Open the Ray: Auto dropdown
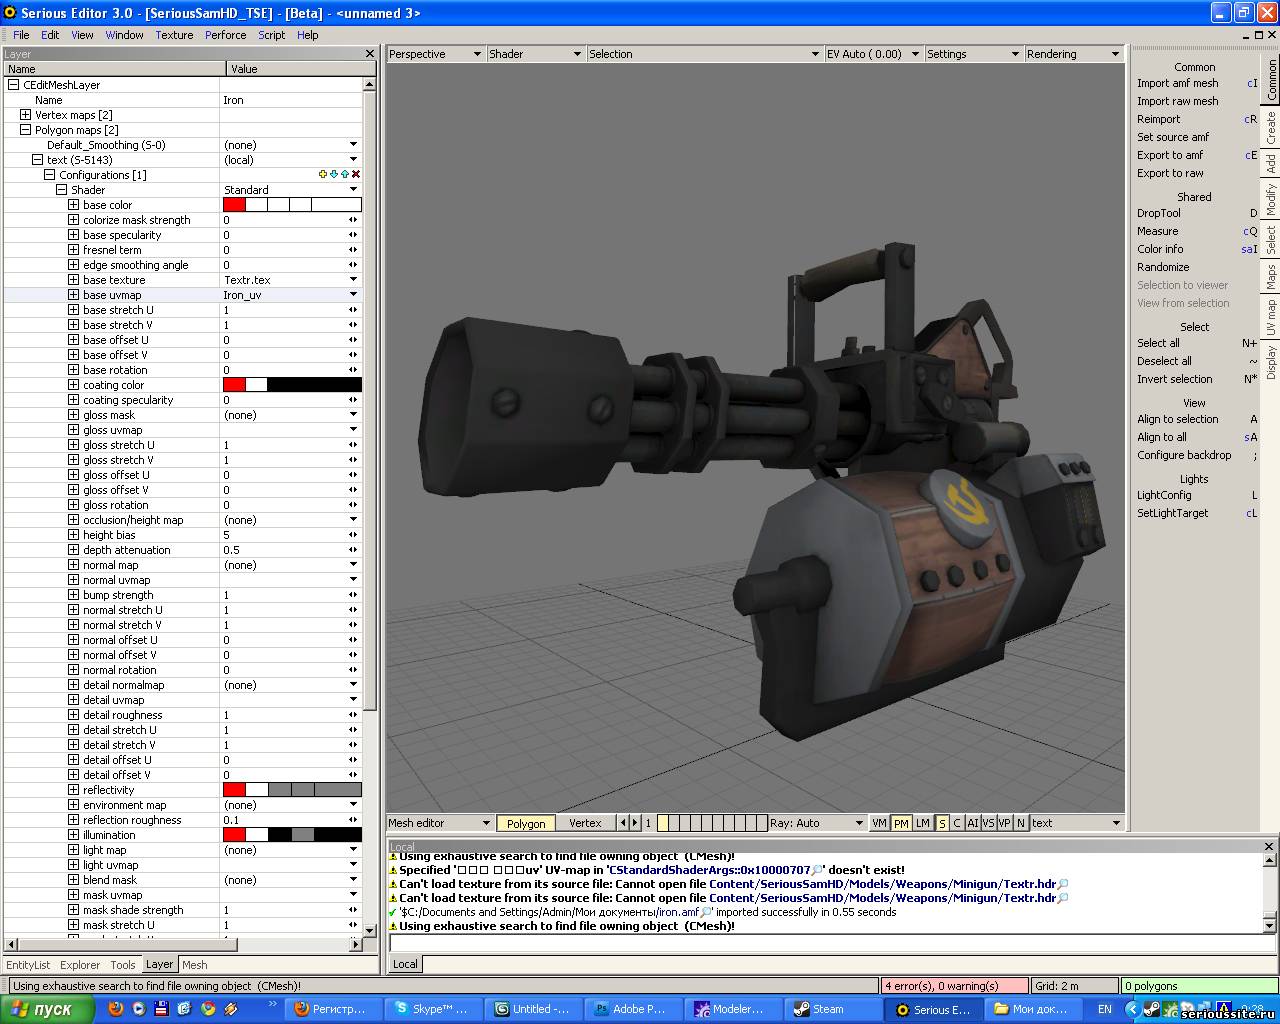 (817, 823)
